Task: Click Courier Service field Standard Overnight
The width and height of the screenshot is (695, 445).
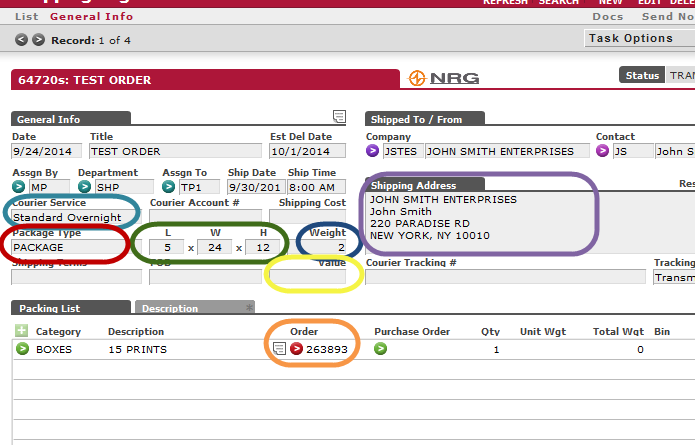Action: click(x=74, y=217)
